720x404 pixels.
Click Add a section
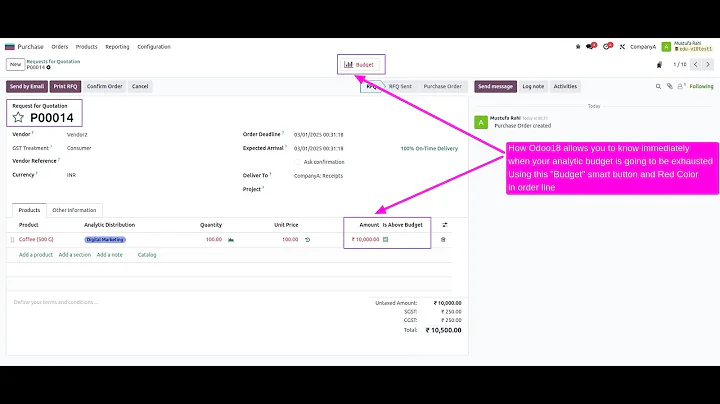(74, 255)
